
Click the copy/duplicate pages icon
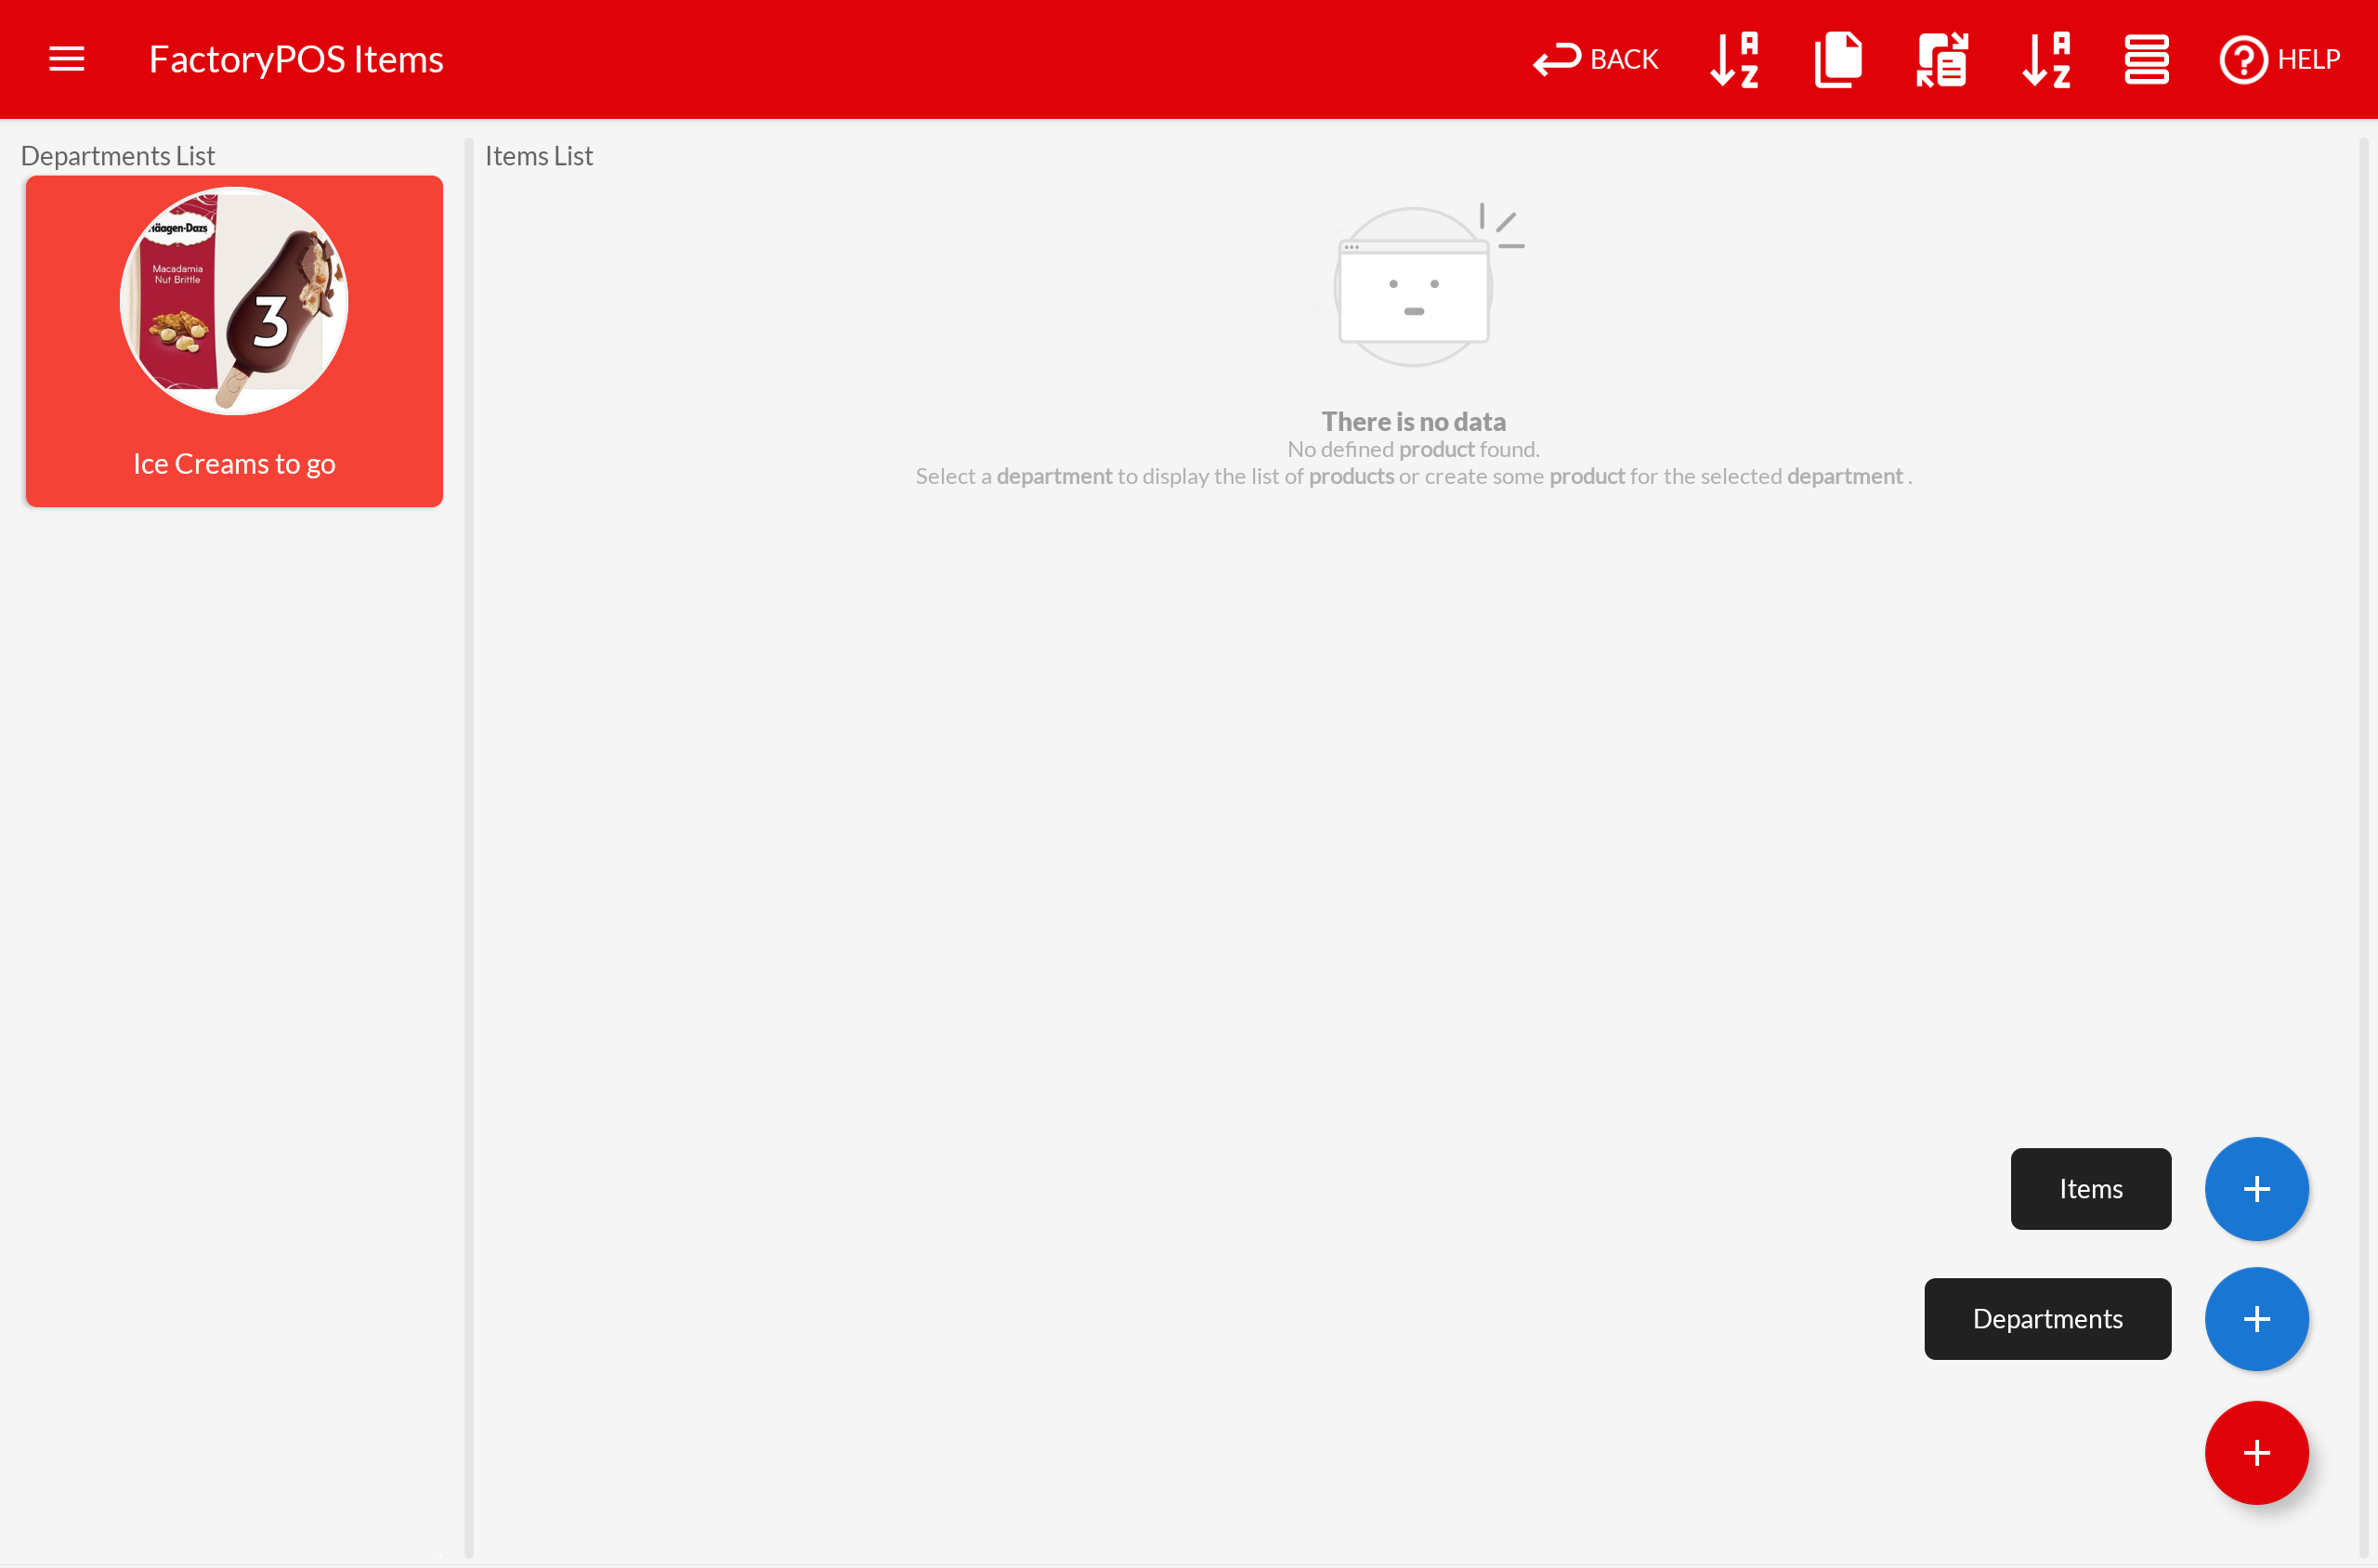1838,59
